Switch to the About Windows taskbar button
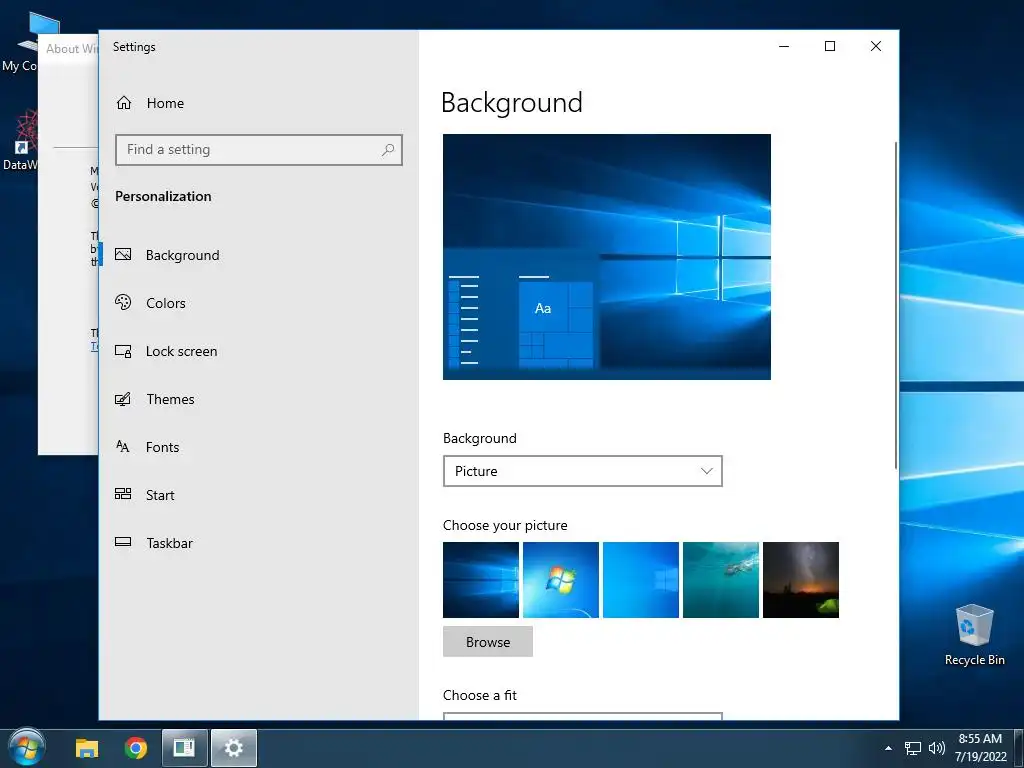This screenshot has width=1024, height=768. [x=185, y=748]
